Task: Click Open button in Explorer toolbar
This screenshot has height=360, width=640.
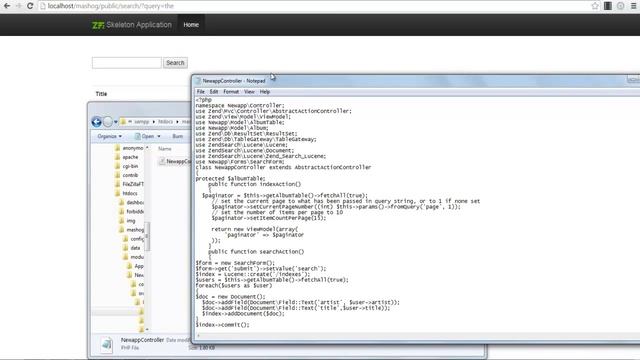Action: click(x=145, y=136)
